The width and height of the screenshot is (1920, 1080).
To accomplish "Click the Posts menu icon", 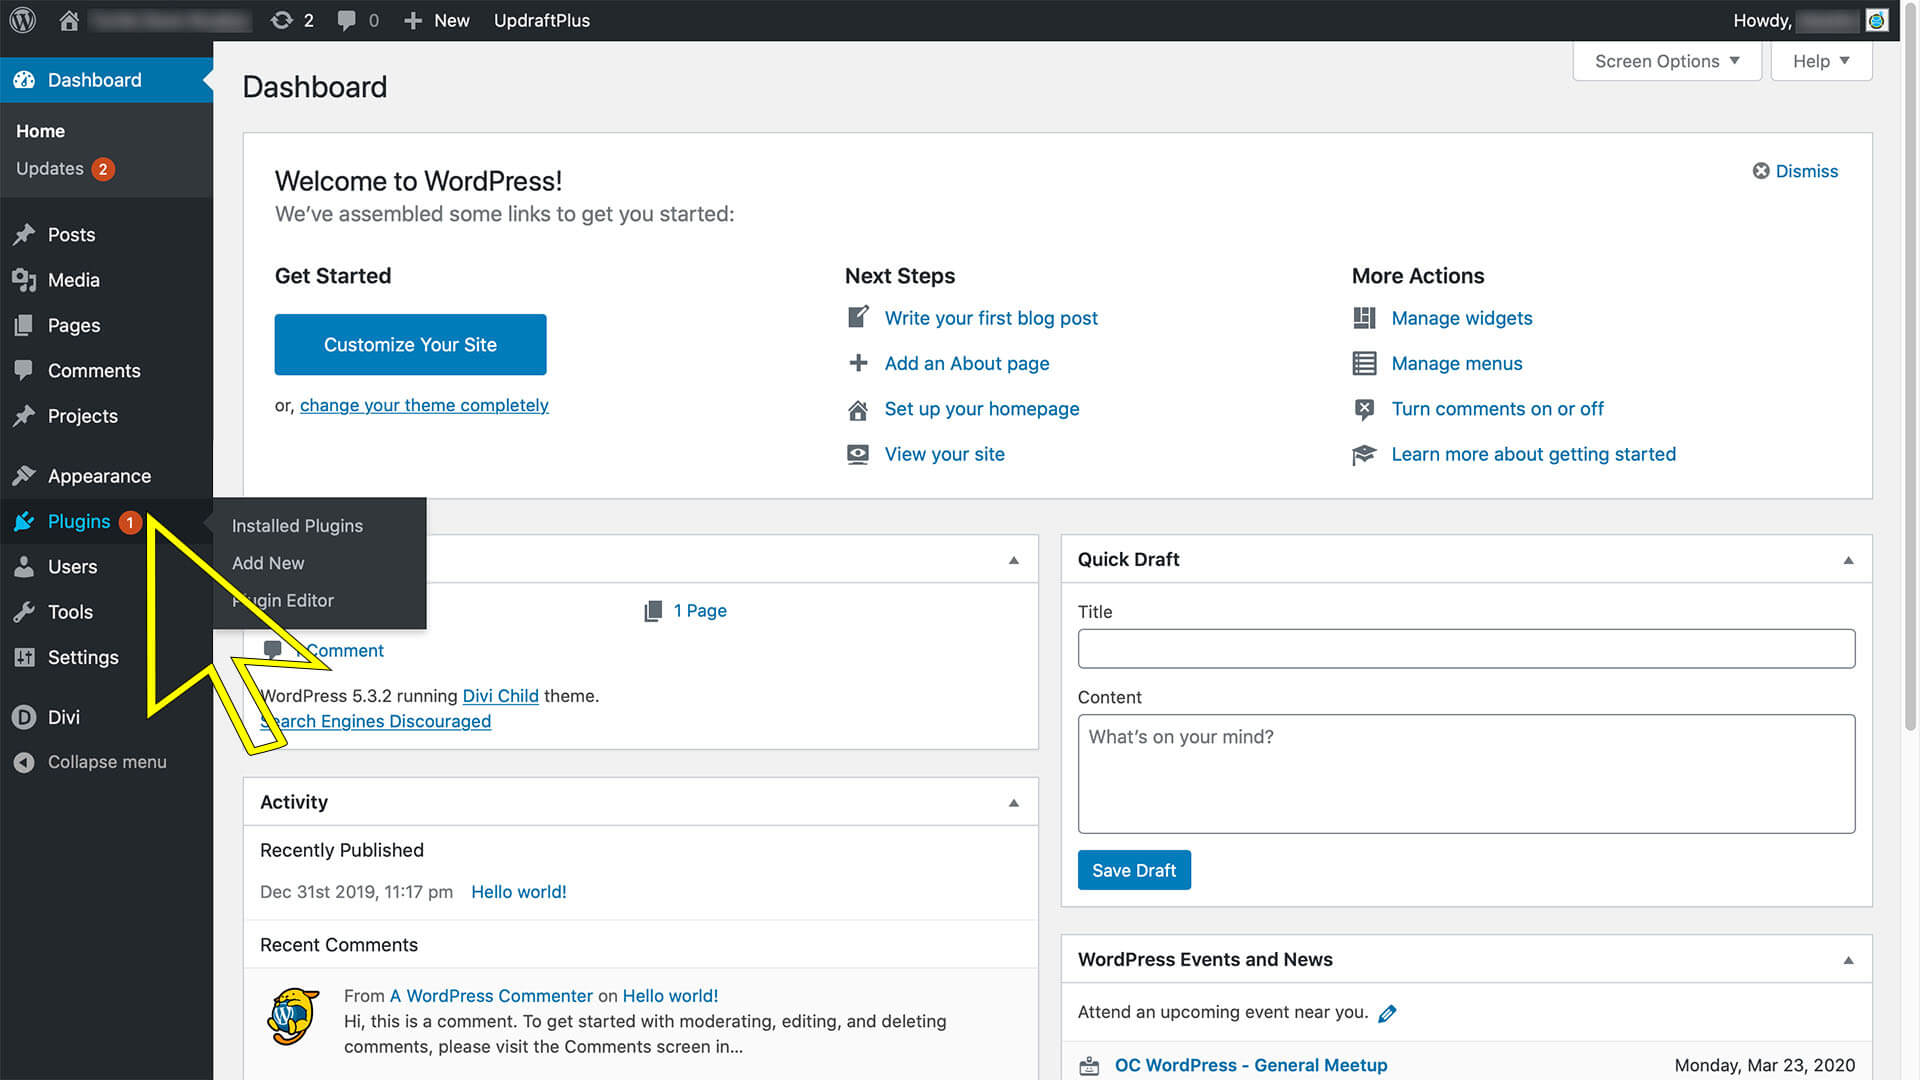I will [25, 233].
